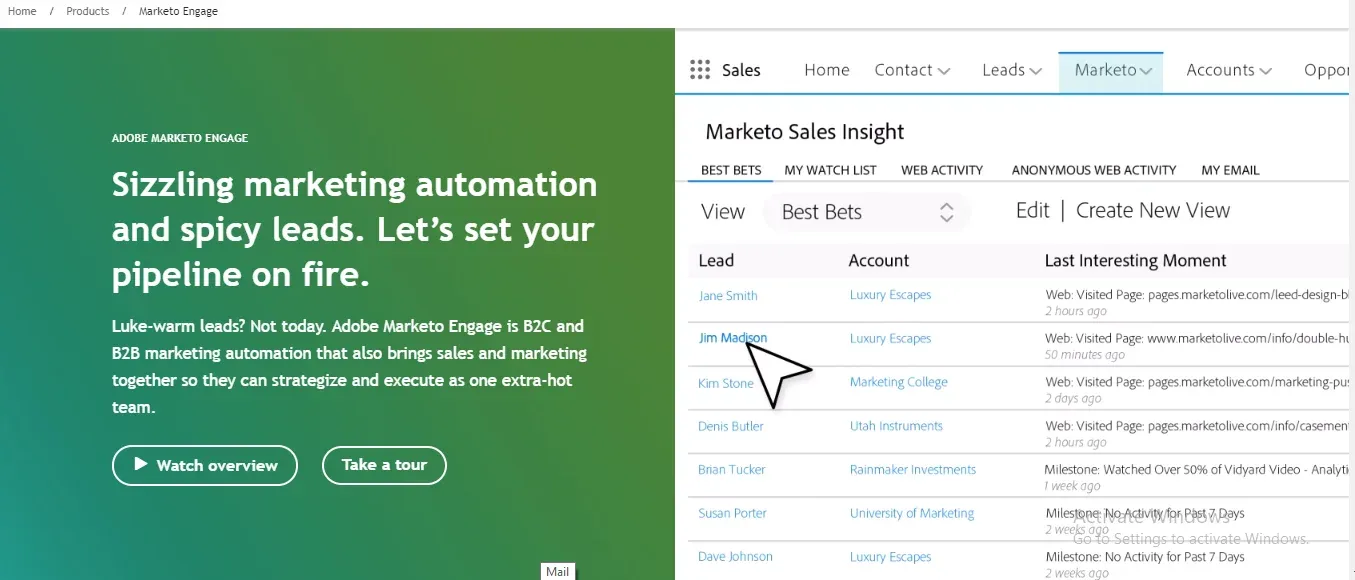This screenshot has height=580, width=1355.
Task: Switch to ANONYMOUS WEB ACTIVITY tab
Action: (x=1094, y=170)
